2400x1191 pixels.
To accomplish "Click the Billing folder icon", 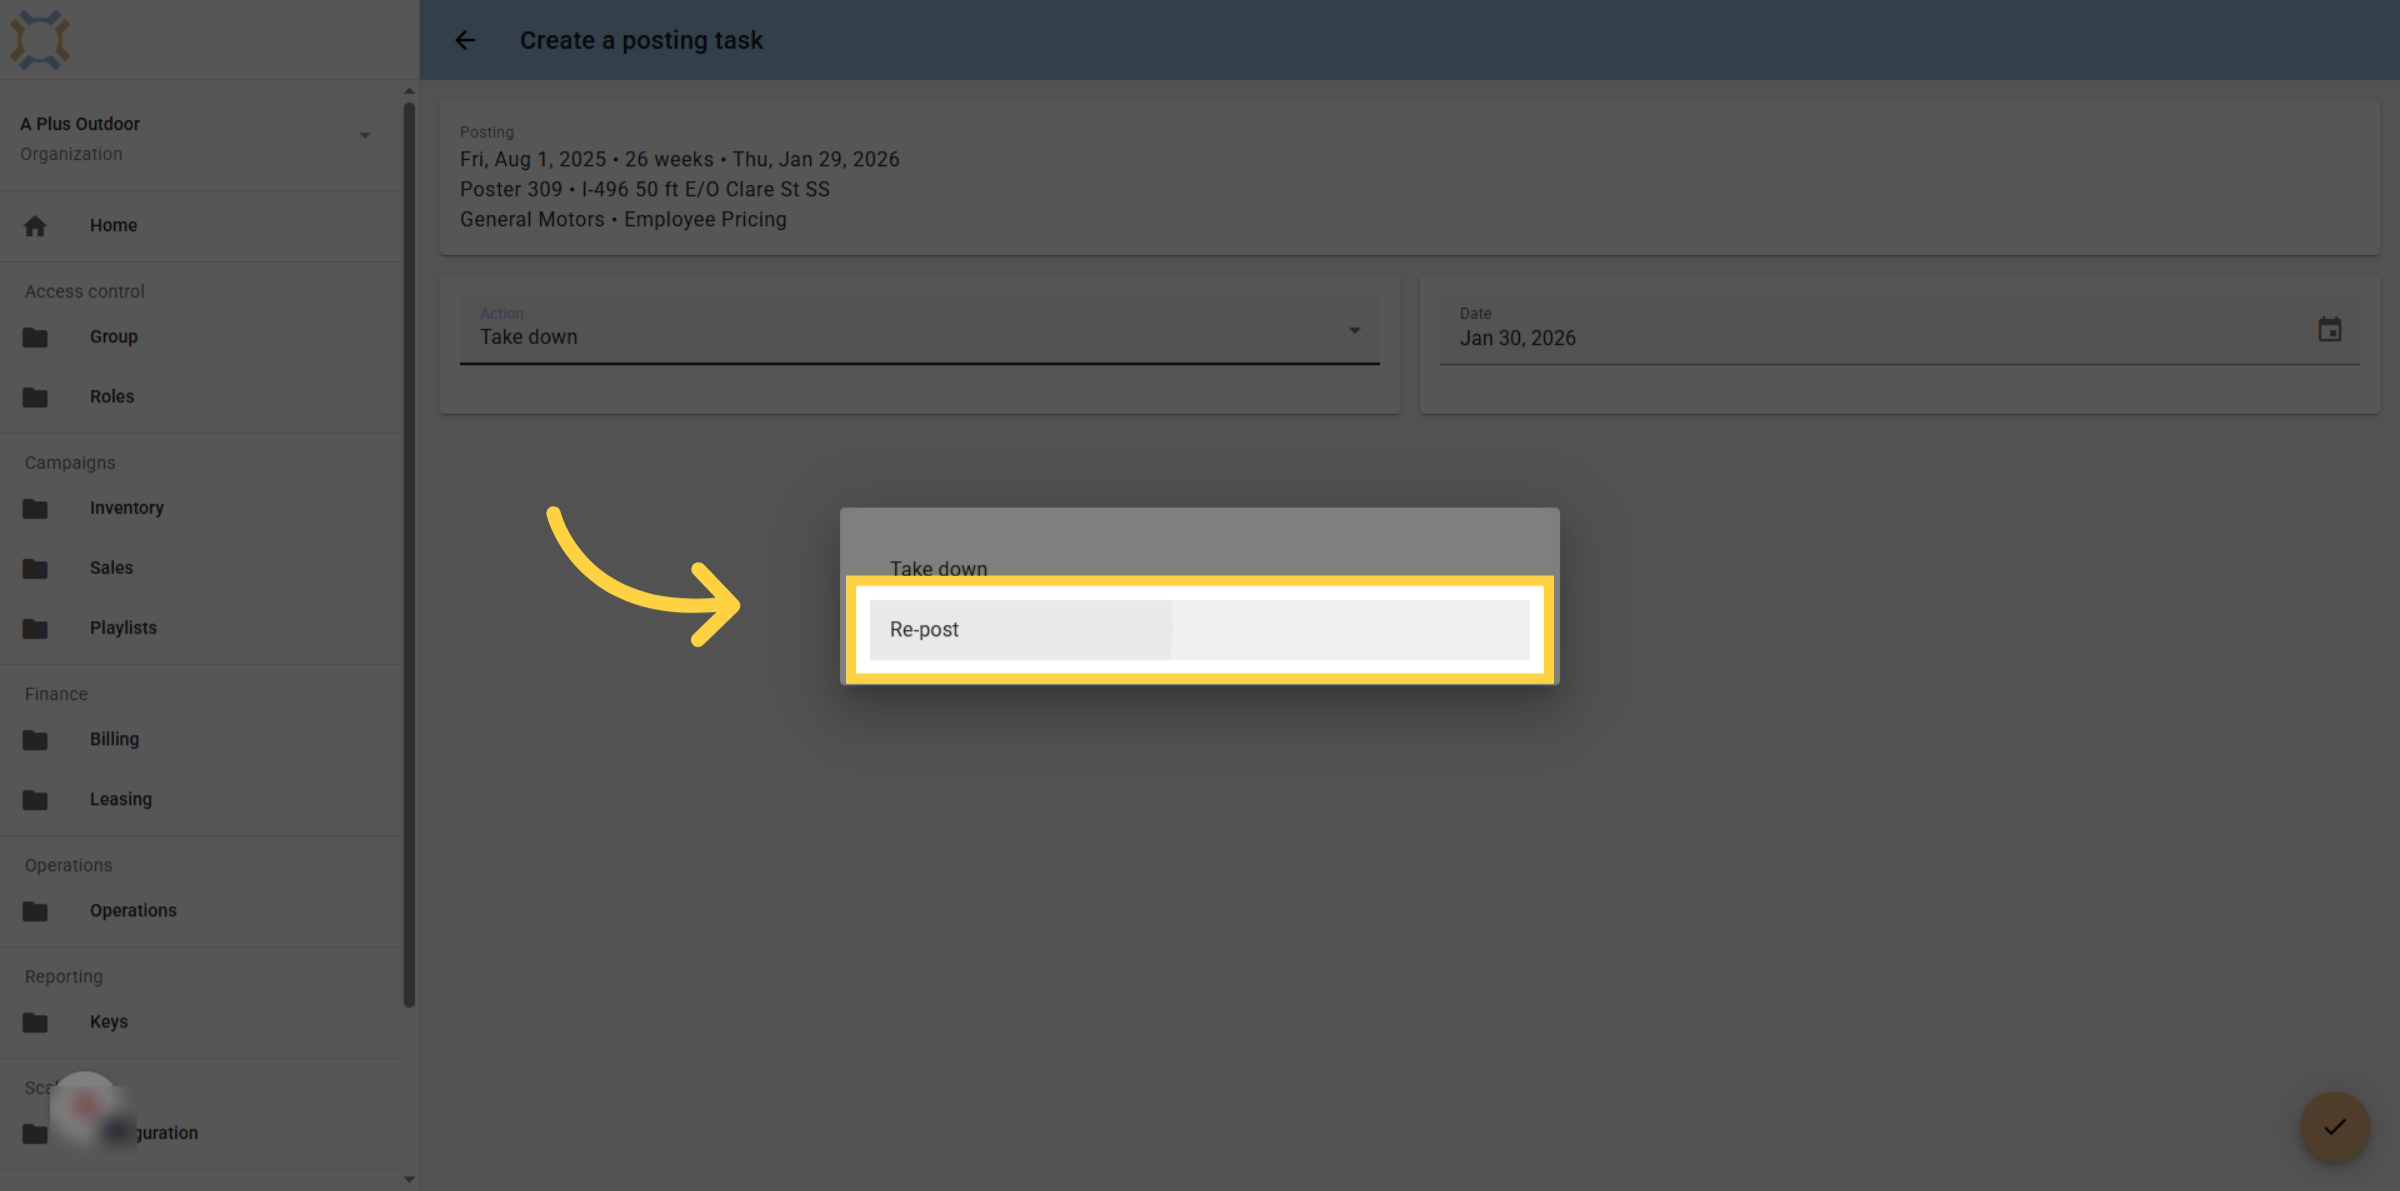I will coord(35,739).
